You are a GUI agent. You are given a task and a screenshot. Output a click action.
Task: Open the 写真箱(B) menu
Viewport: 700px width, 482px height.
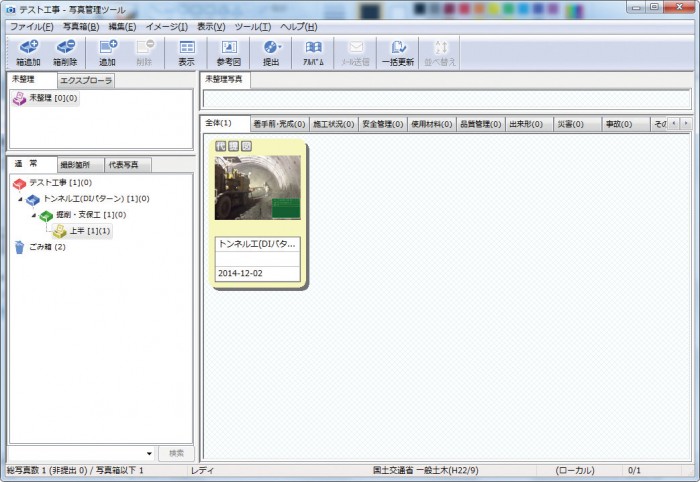[81, 27]
